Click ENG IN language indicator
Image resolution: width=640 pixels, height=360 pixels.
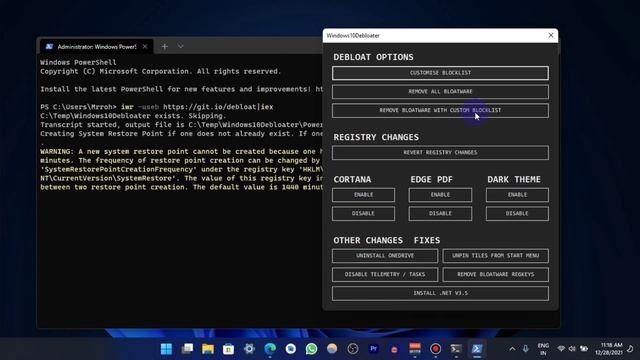[x=543, y=349]
